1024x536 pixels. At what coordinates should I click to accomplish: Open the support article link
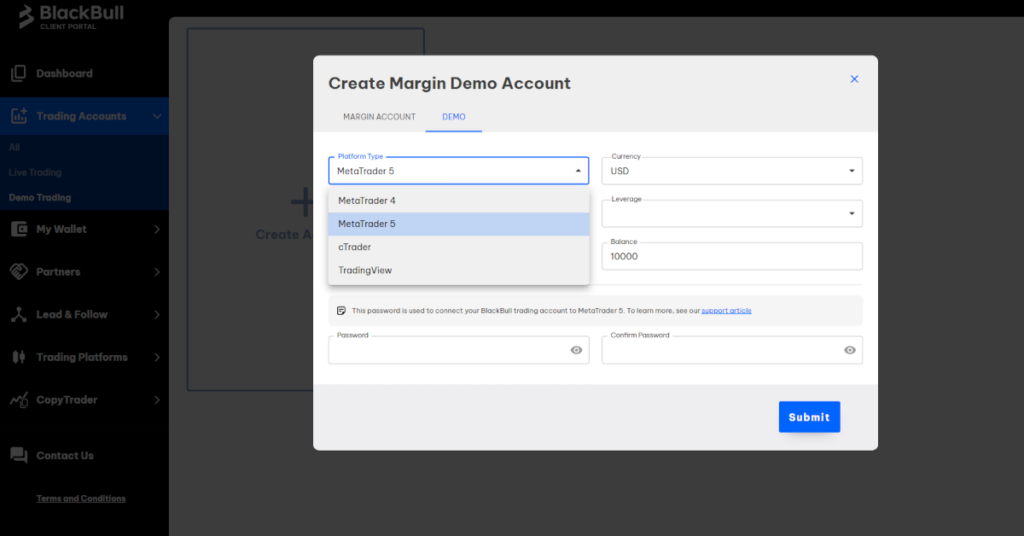point(726,311)
